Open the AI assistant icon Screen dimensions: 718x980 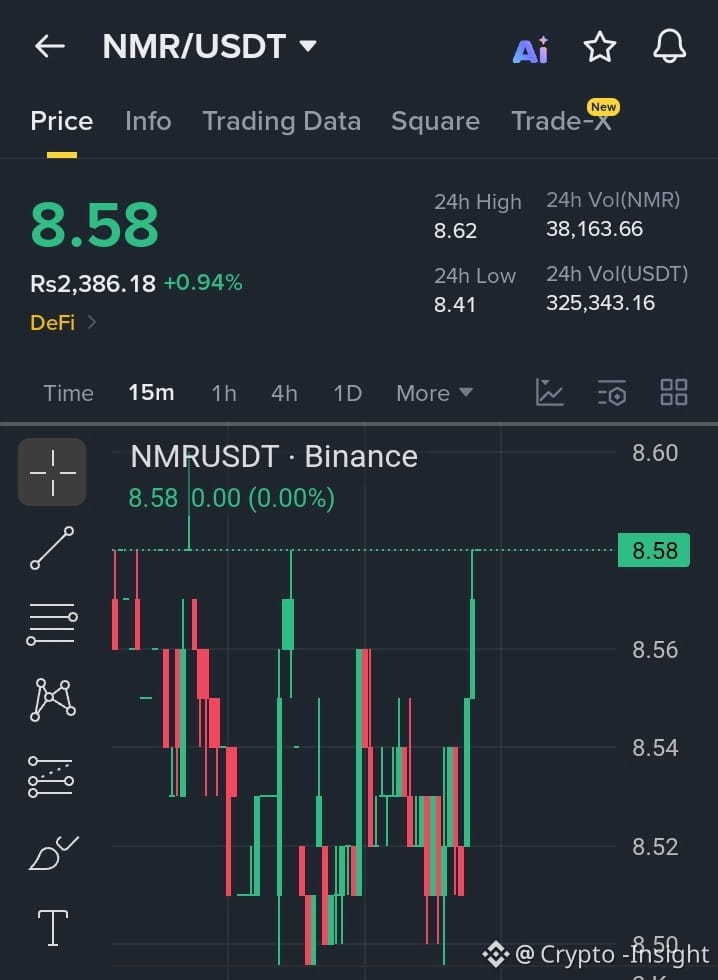click(531, 49)
